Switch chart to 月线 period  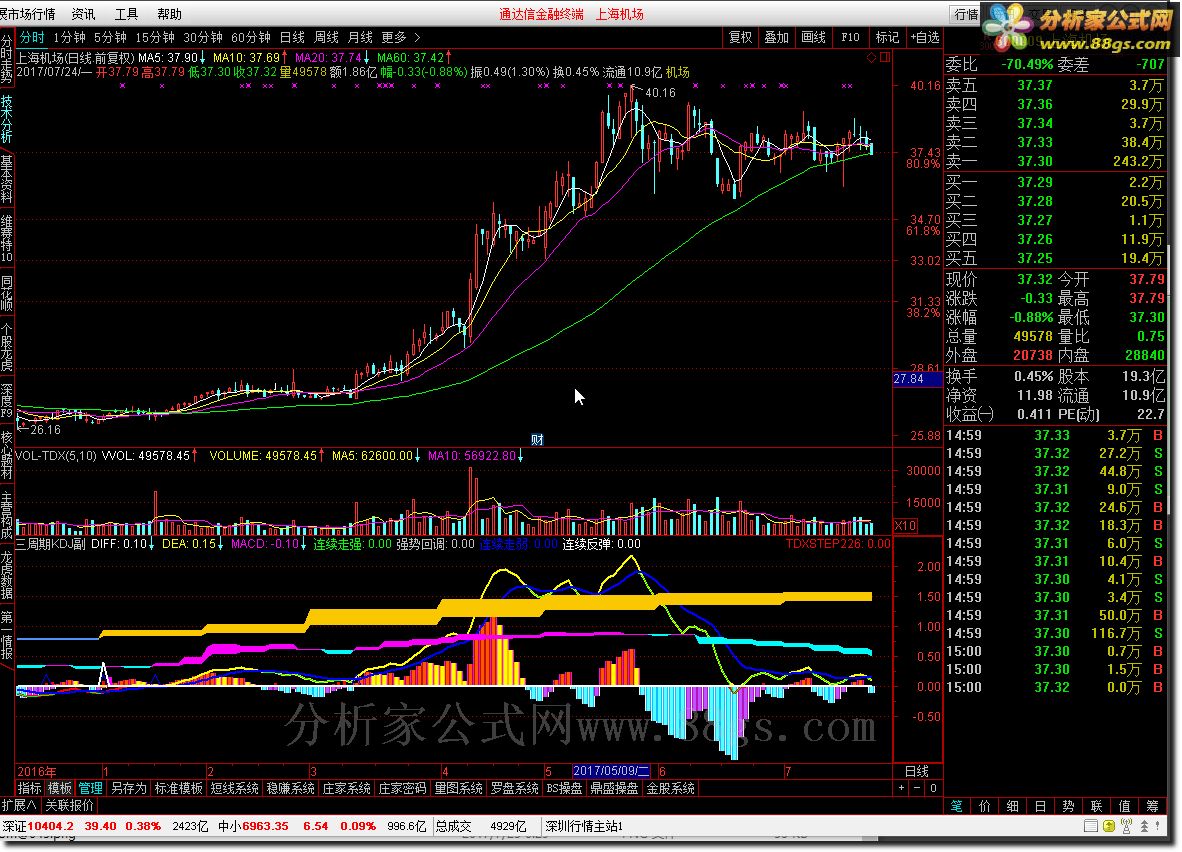pyautogui.click(x=360, y=37)
